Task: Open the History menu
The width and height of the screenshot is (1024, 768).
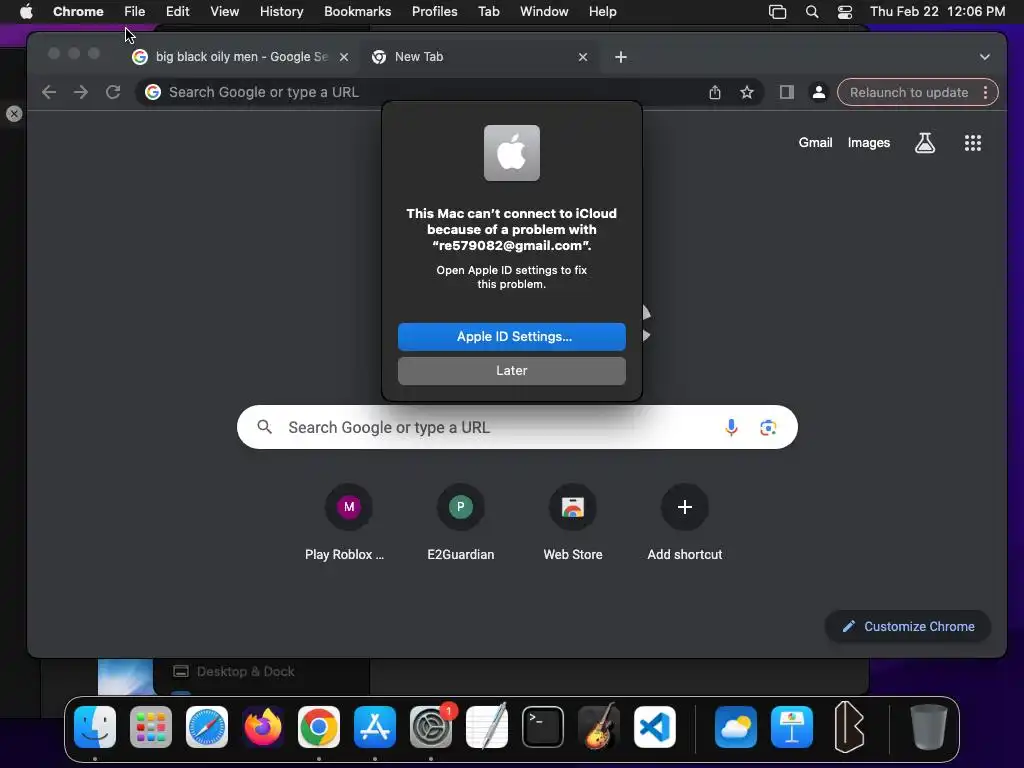Action: [281, 11]
